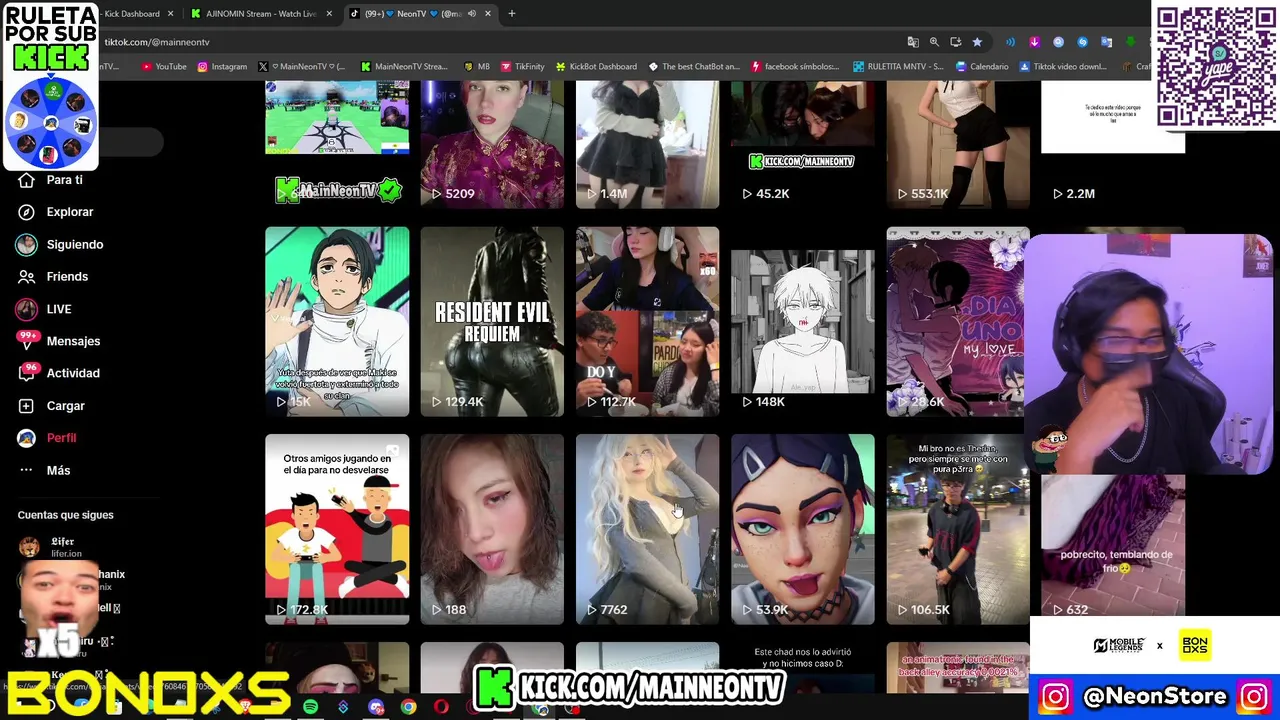1280x720 pixels.
Task: Open the video with 45.2K views
Action: 802,145
